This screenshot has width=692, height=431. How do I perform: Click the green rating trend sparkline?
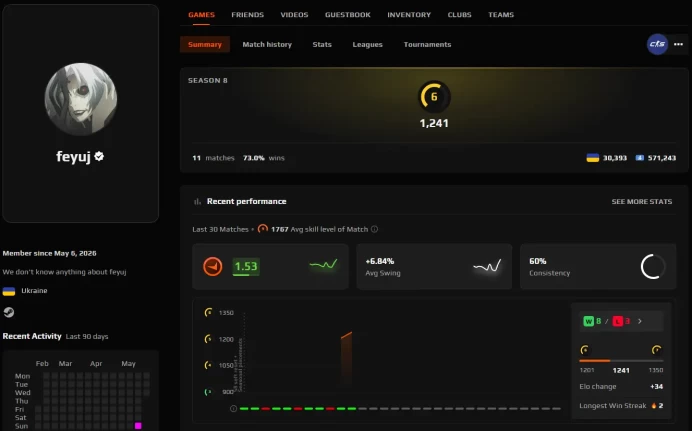pos(323,265)
